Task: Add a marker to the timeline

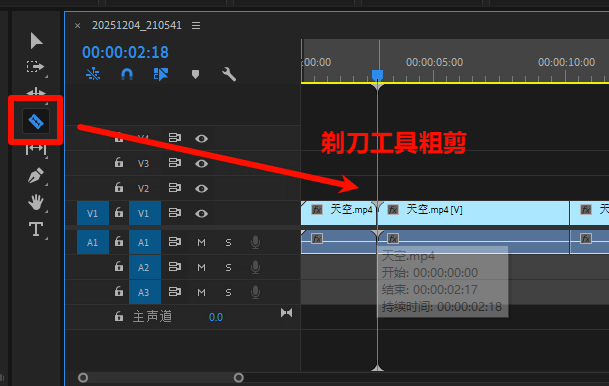Action: click(195, 74)
